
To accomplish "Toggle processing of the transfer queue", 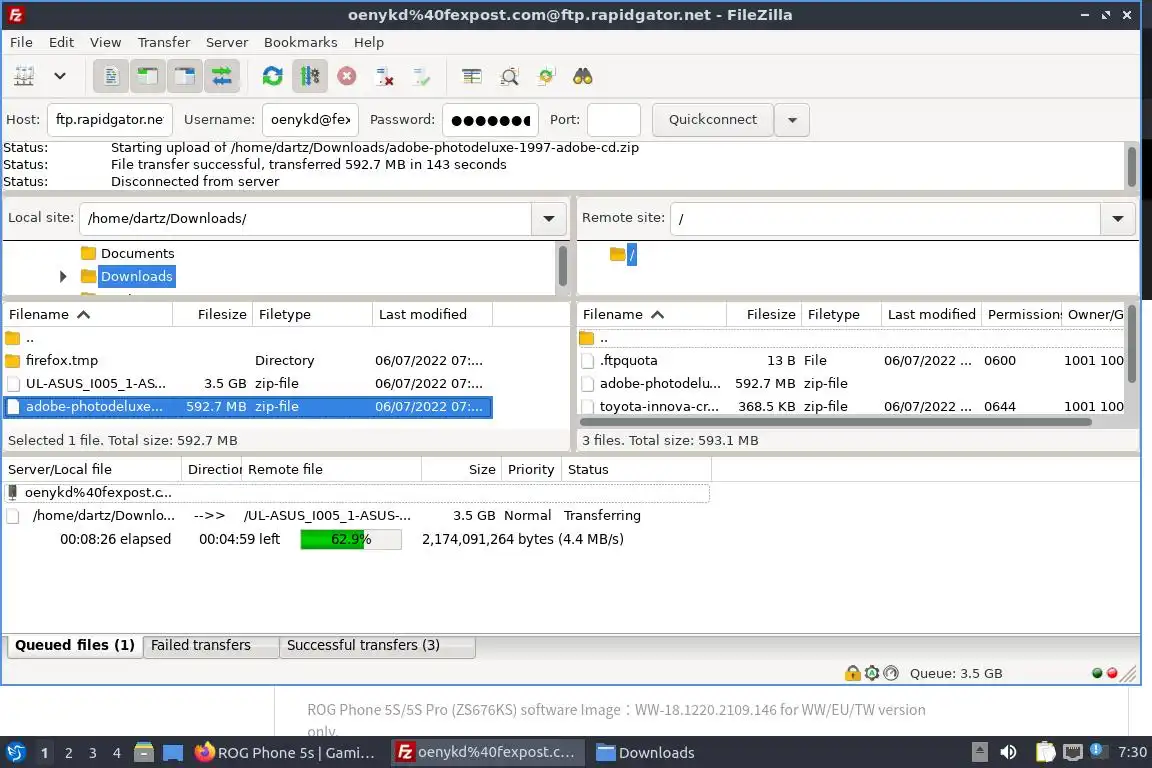I will click(x=310, y=76).
